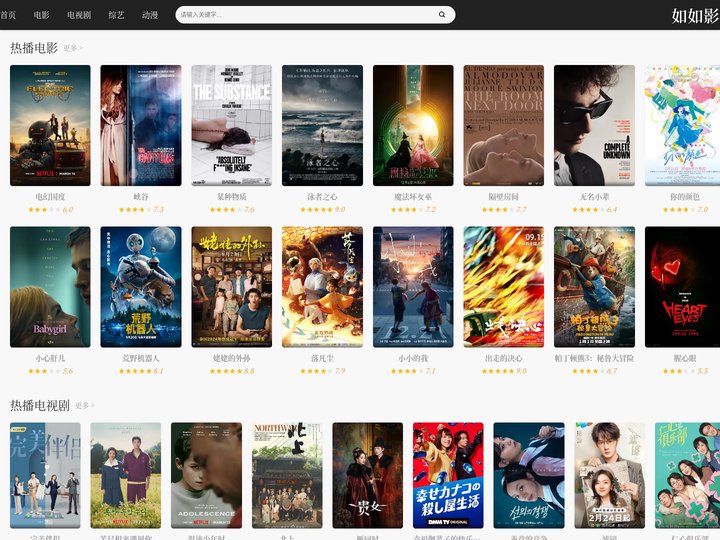Open The Gorge movie poster
720x540 pixels.
click(141, 125)
